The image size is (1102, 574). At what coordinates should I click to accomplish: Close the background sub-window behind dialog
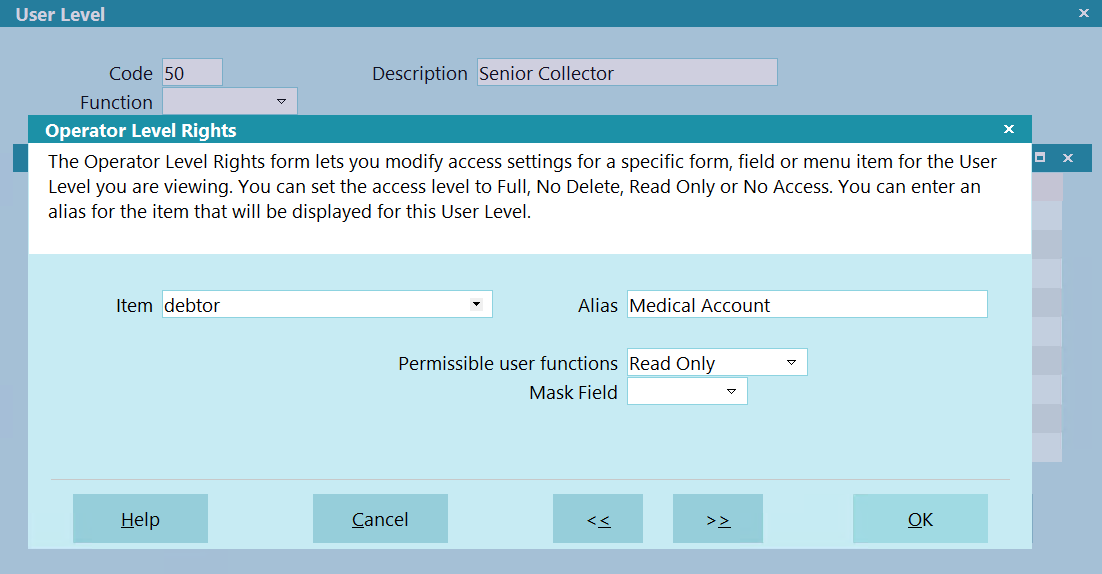pos(1068,158)
